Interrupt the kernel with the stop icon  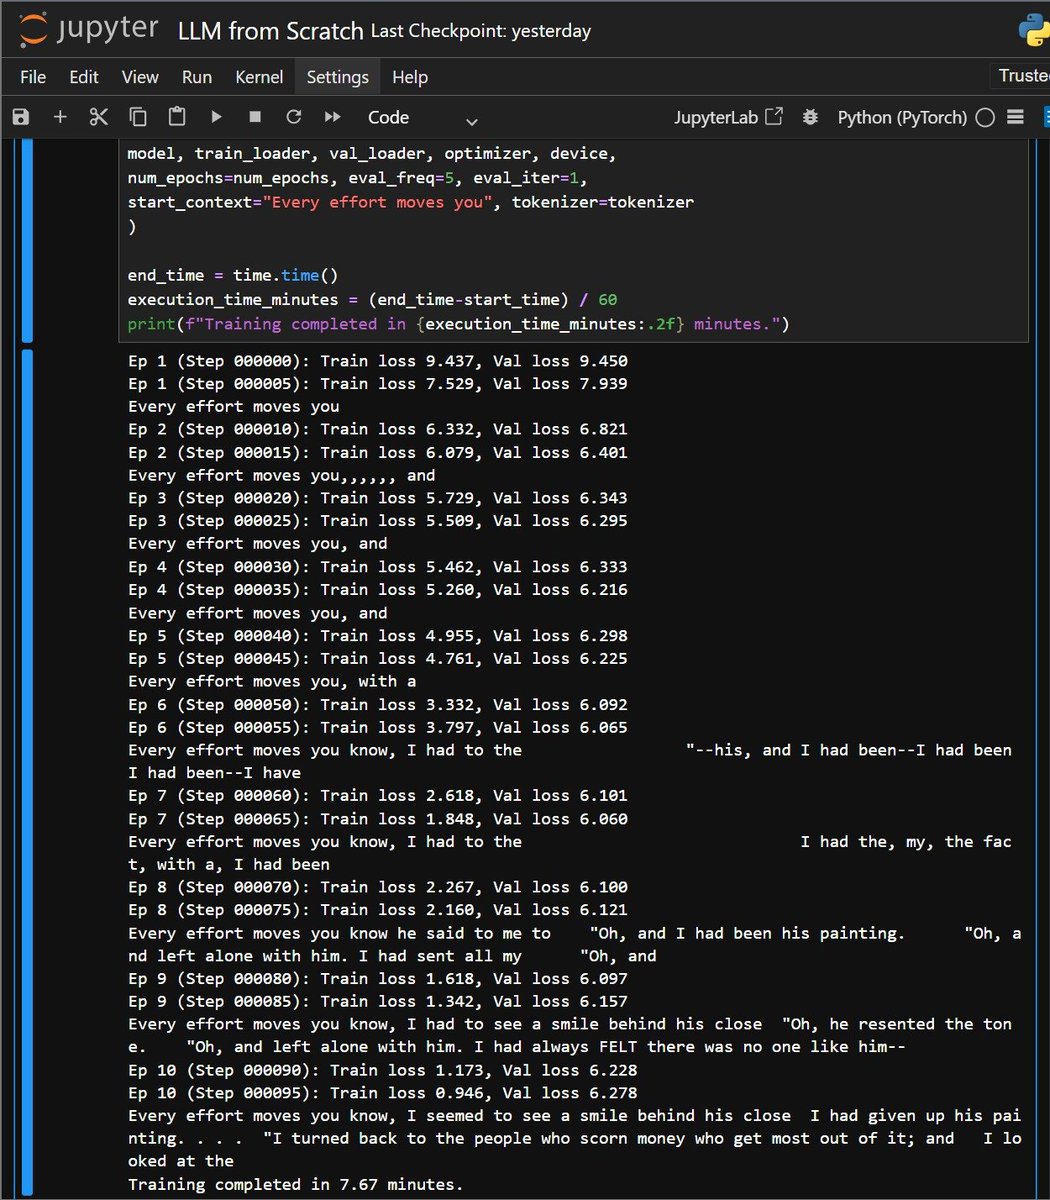click(x=255, y=117)
